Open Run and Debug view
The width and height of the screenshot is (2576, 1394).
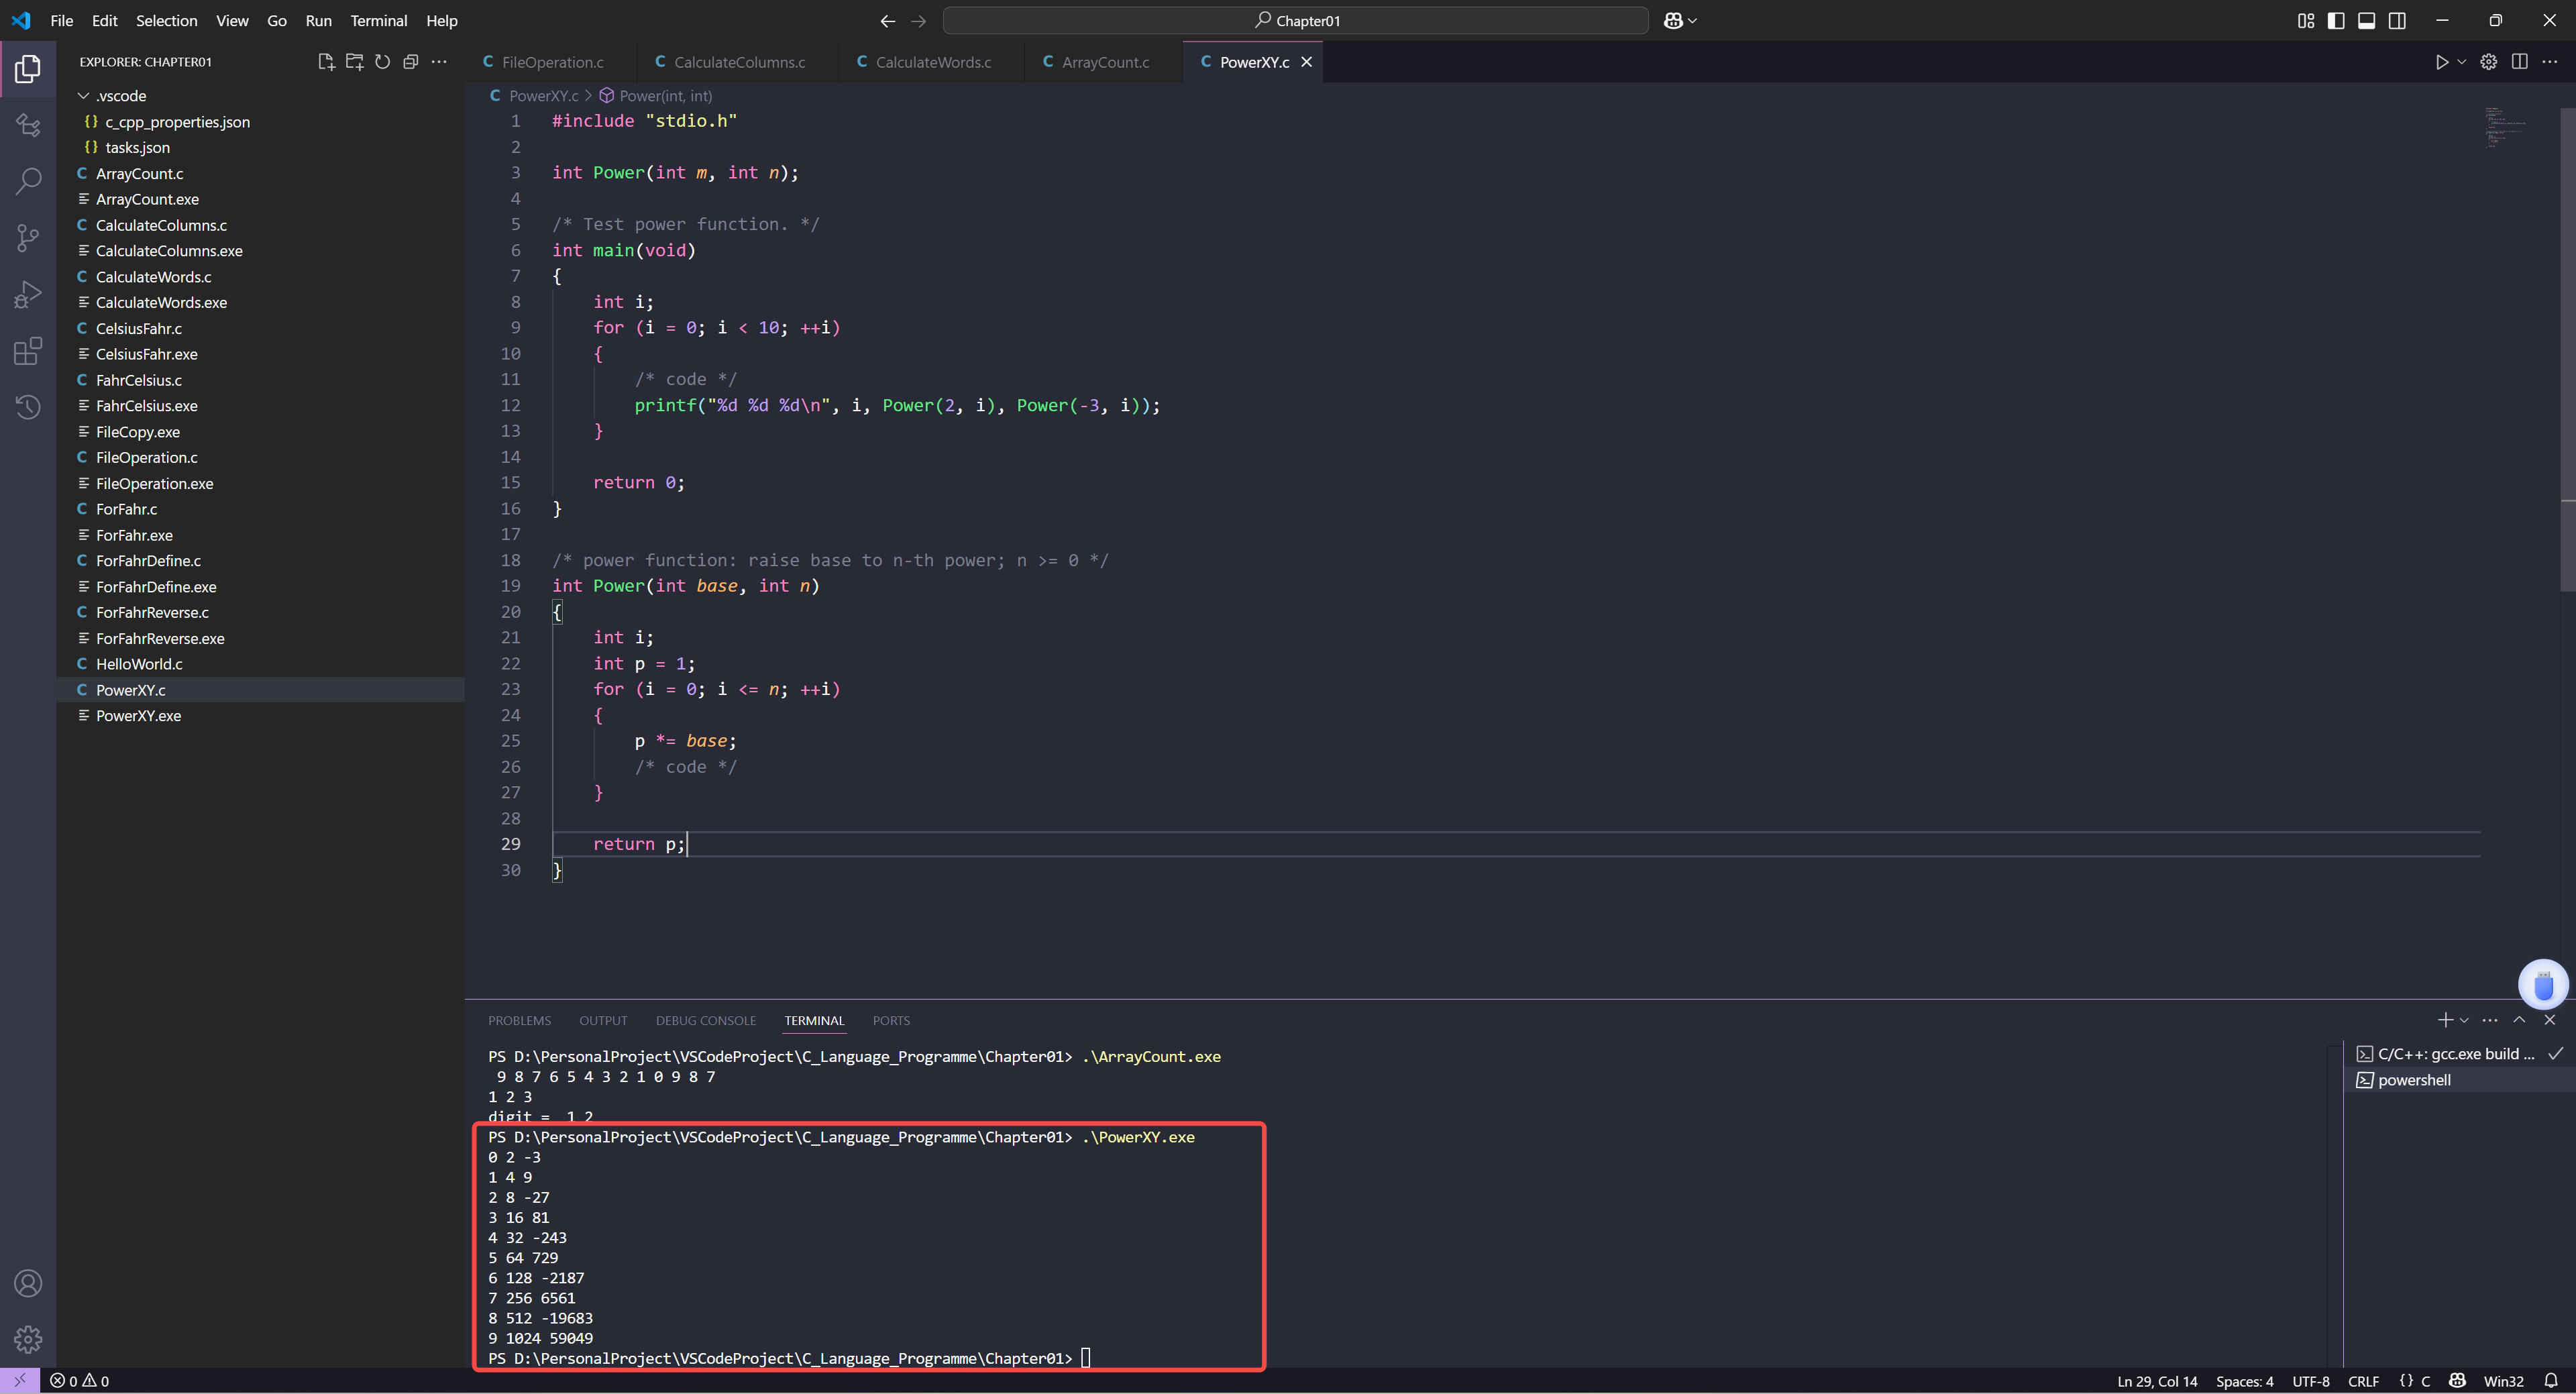click(28, 294)
